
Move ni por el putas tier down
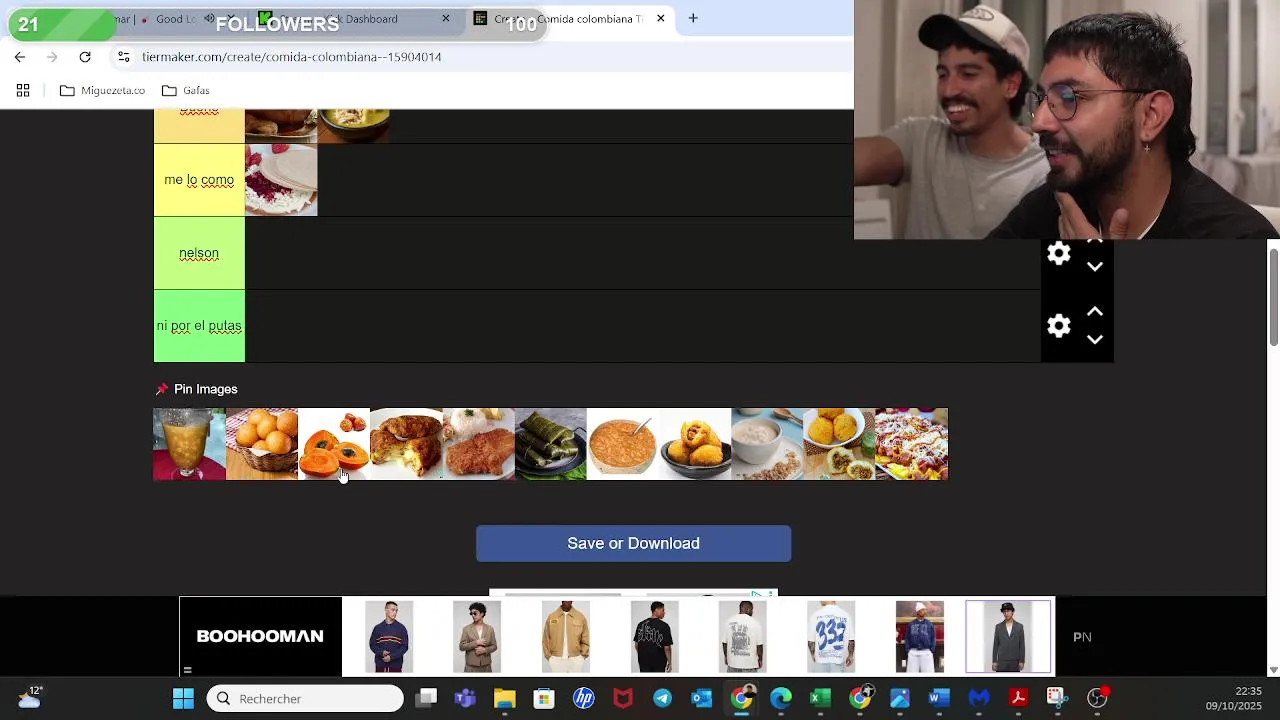click(x=1095, y=340)
